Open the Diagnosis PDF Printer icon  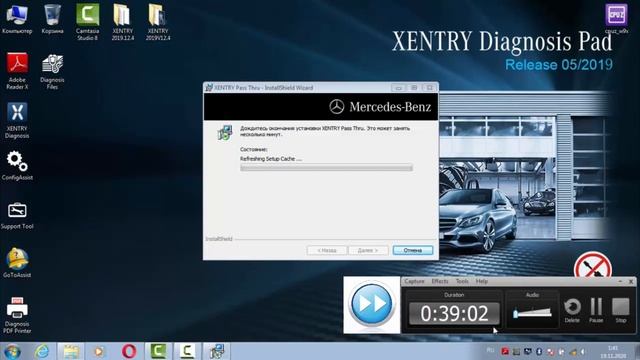(x=17, y=315)
